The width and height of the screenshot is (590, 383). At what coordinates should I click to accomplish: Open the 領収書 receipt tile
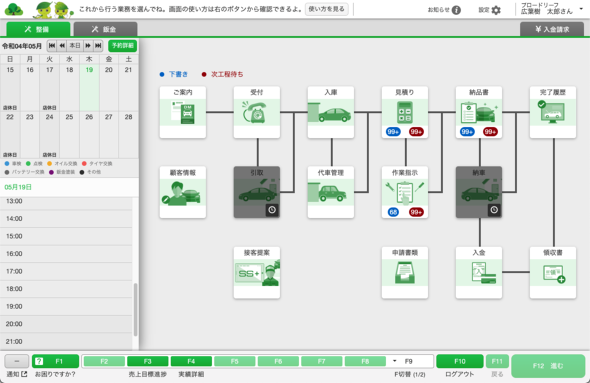(553, 273)
